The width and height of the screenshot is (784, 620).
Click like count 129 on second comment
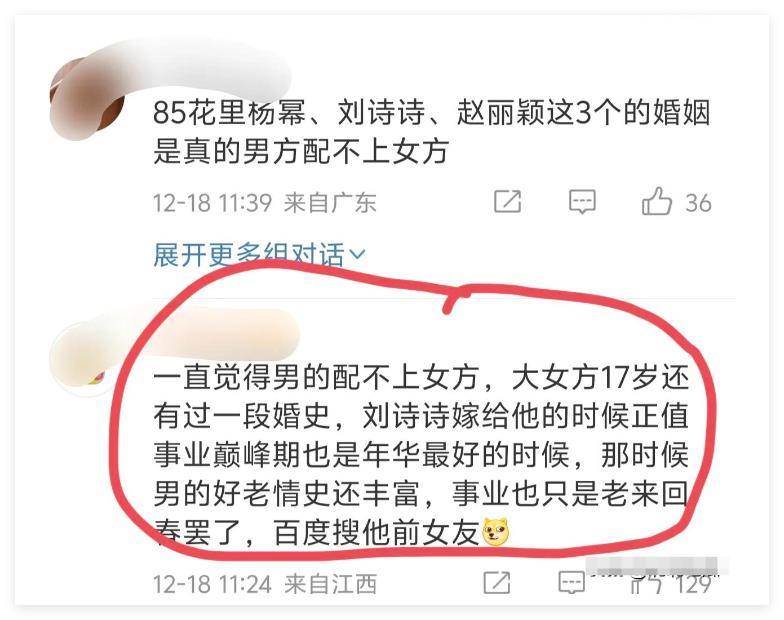pyautogui.click(x=692, y=584)
